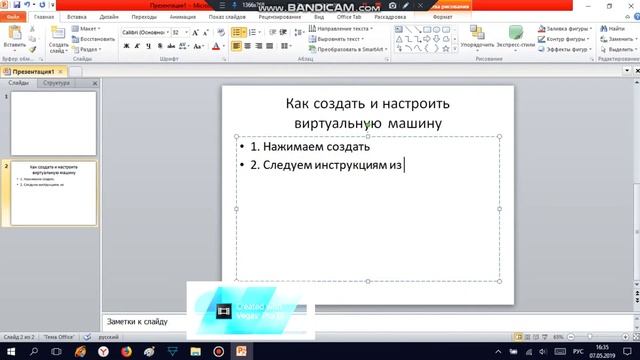
Task: Switch to the Показ слайдов tab
Action: [x=227, y=17]
